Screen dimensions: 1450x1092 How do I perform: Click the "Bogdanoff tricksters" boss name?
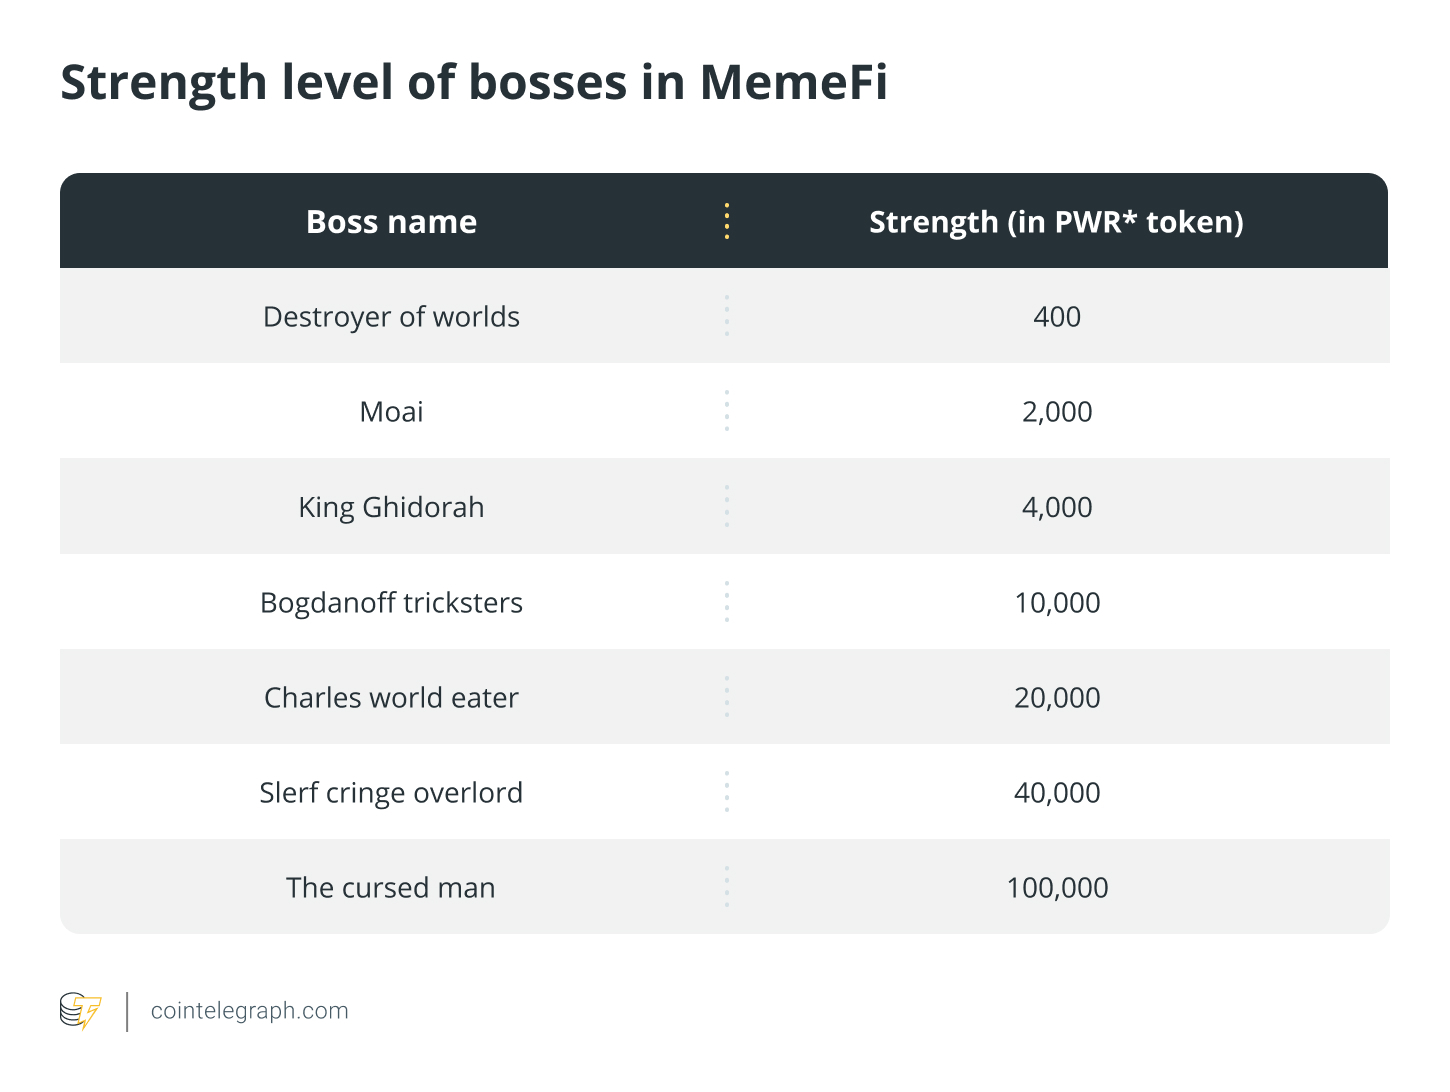(x=391, y=603)
